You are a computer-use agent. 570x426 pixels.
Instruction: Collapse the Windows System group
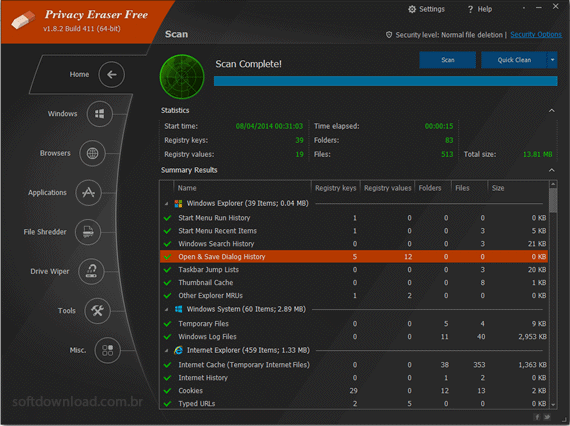coord(166,310)
